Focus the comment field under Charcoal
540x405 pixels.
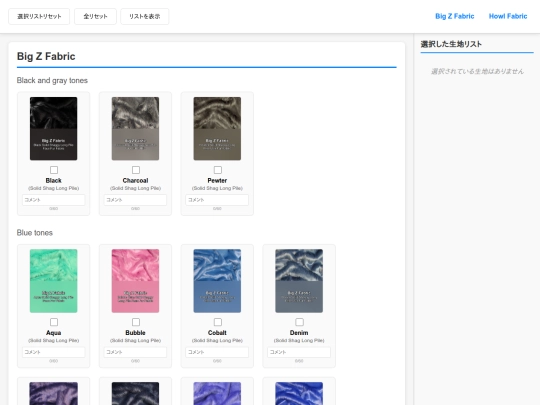click(x=135, y=200)
